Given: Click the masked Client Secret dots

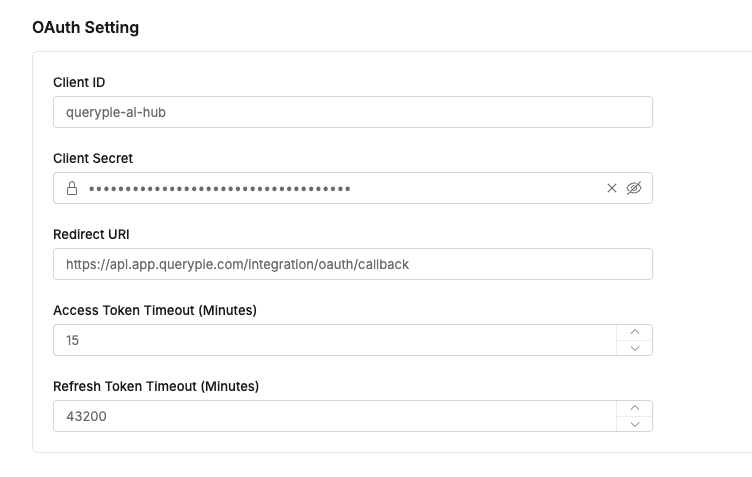Looking at the screenshot, I should click(219, 188).
